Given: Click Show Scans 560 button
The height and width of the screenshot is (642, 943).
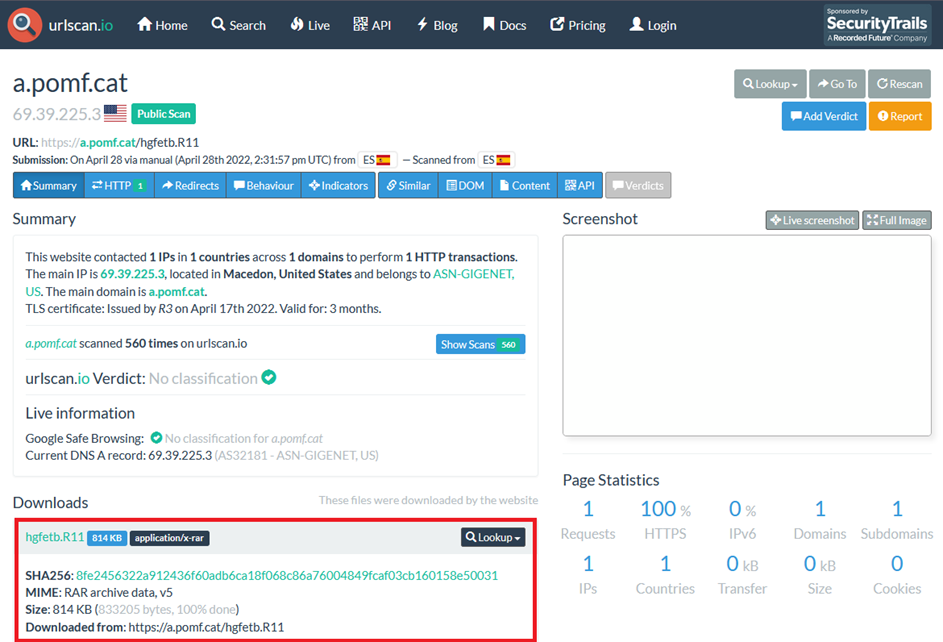Looking at the screenshot, I should click(480, 344).
